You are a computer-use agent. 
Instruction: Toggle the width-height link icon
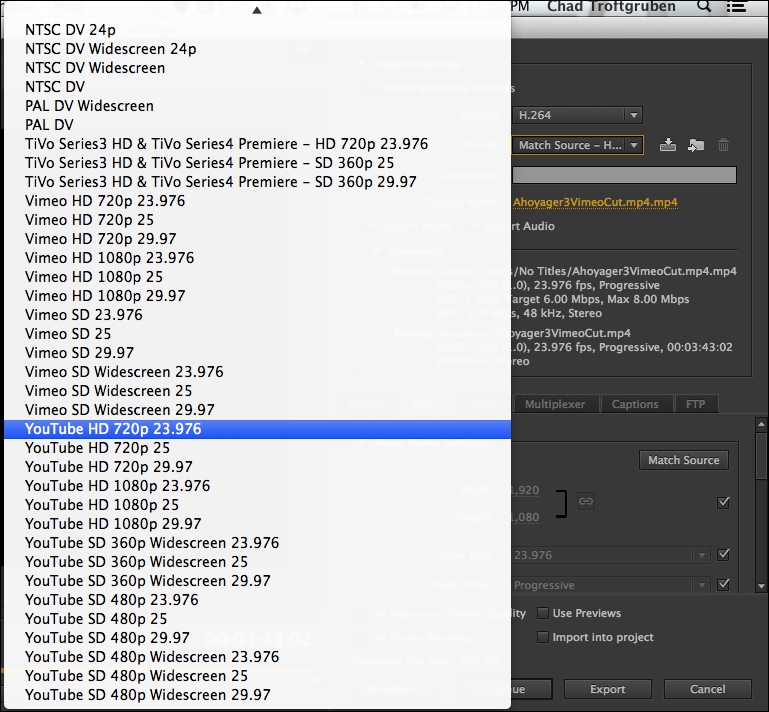click(586, 501)
